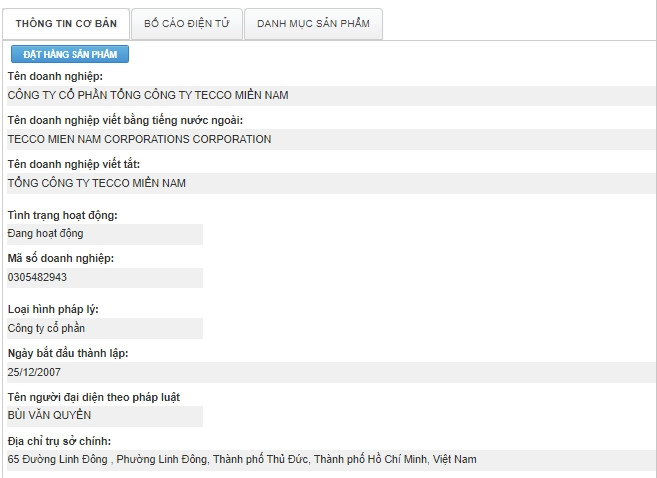The height and width of the screenshot is (478, 657).
Task: Click the Tên doanh nghiệp label
Action: click(x=55, y=76)
